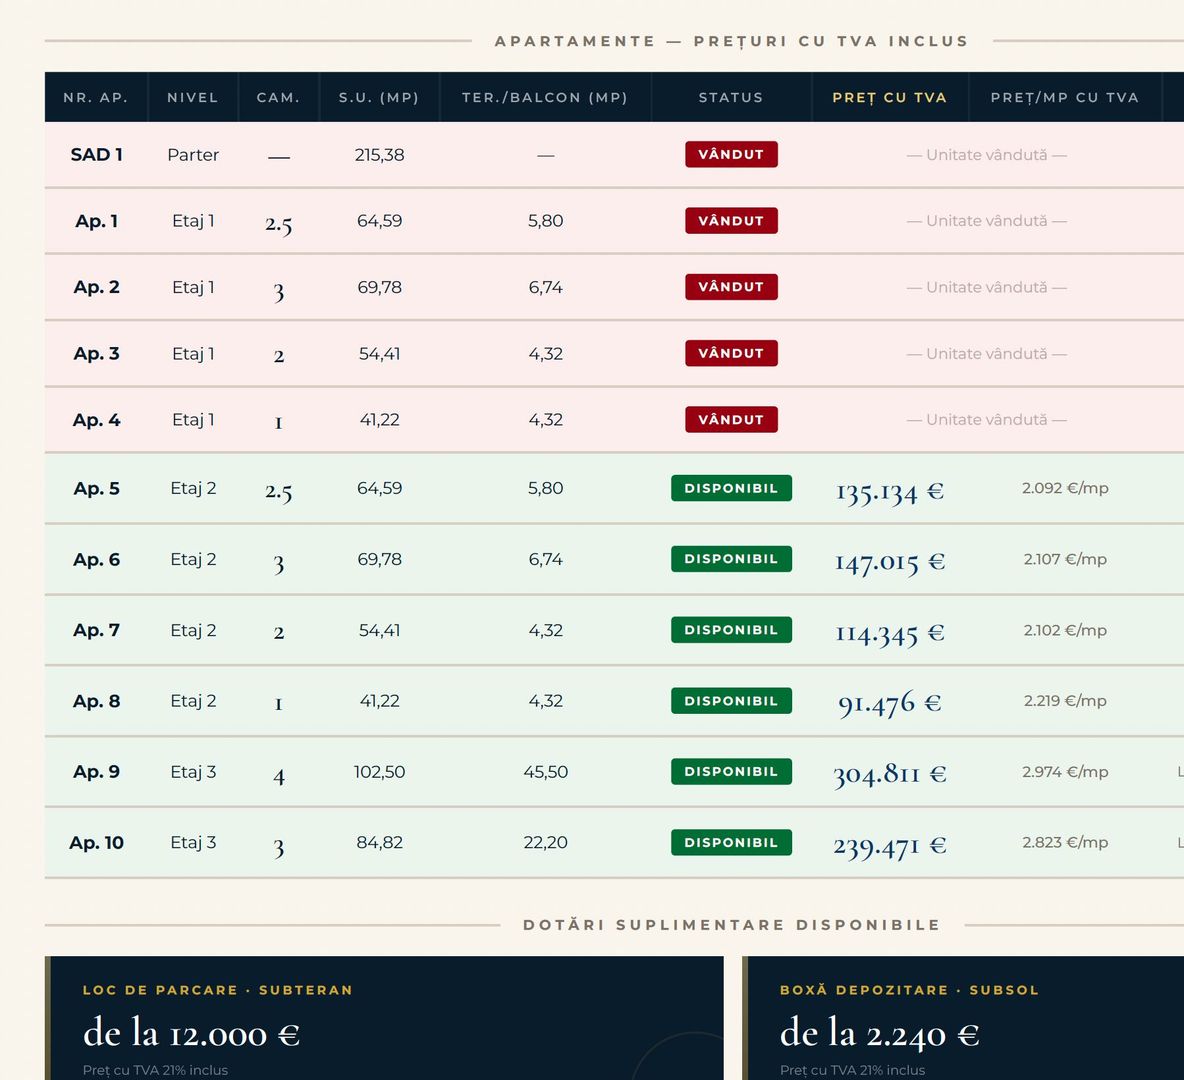Click the VÂNDUT badge in SAD 1 row
The image size is (1184, 1080).
731,154
